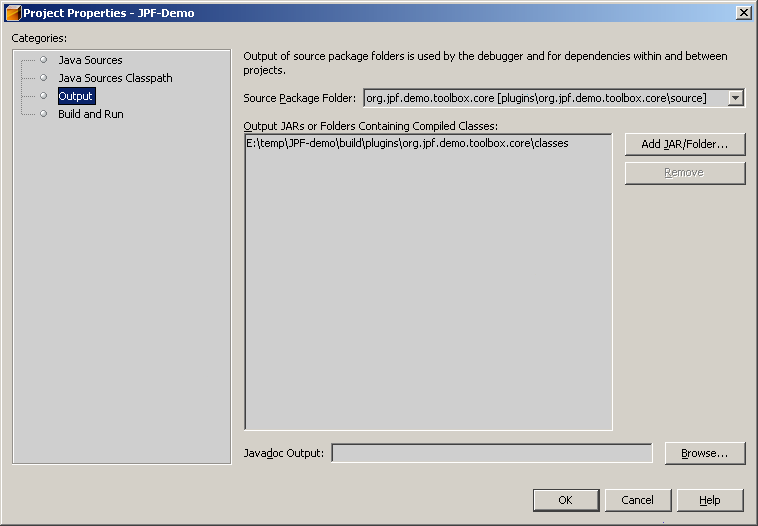Open Help for Project Properties

point(710,500)
